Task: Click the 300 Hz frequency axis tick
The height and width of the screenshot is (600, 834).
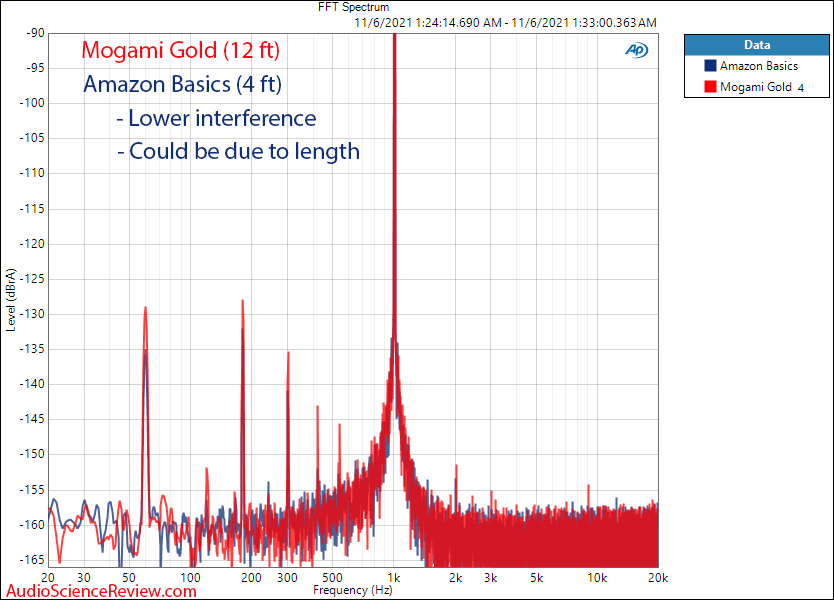Action: (287, 578)
